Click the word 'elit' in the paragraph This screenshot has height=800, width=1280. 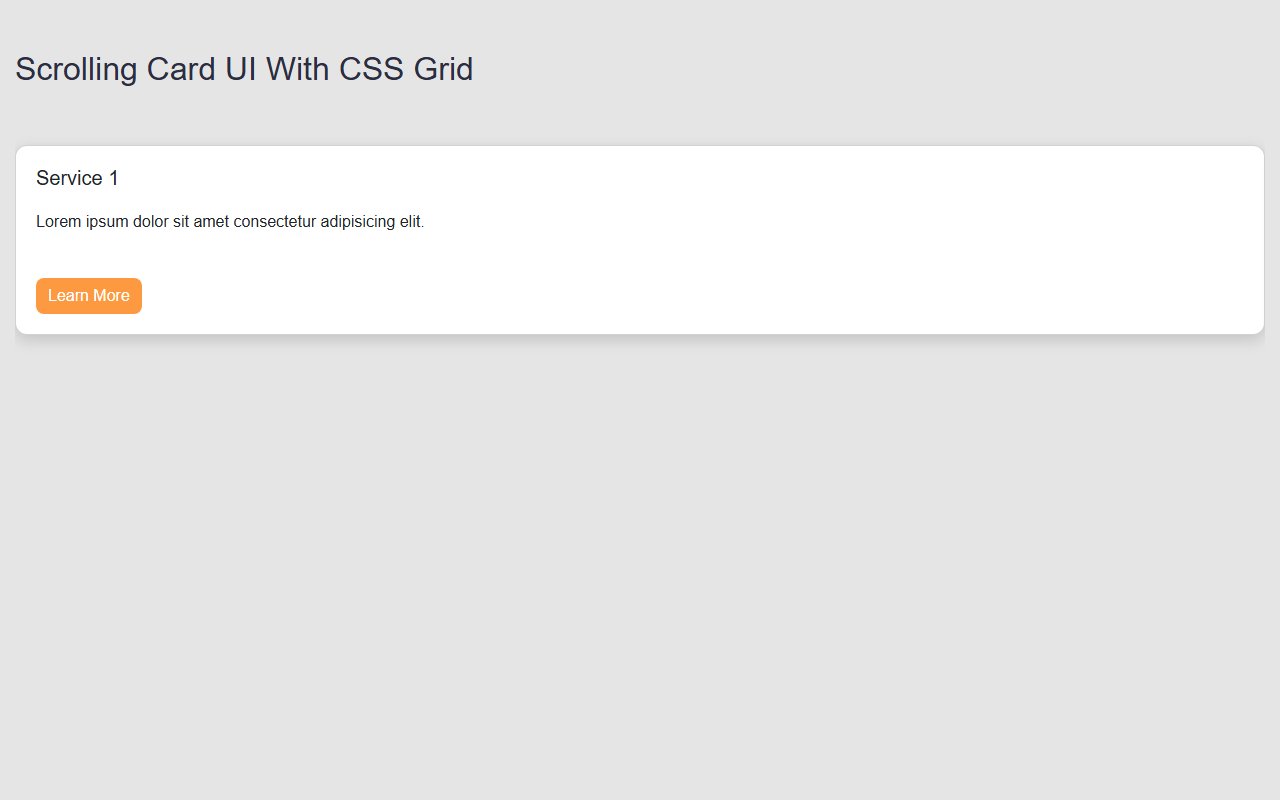tap(411, 221)
